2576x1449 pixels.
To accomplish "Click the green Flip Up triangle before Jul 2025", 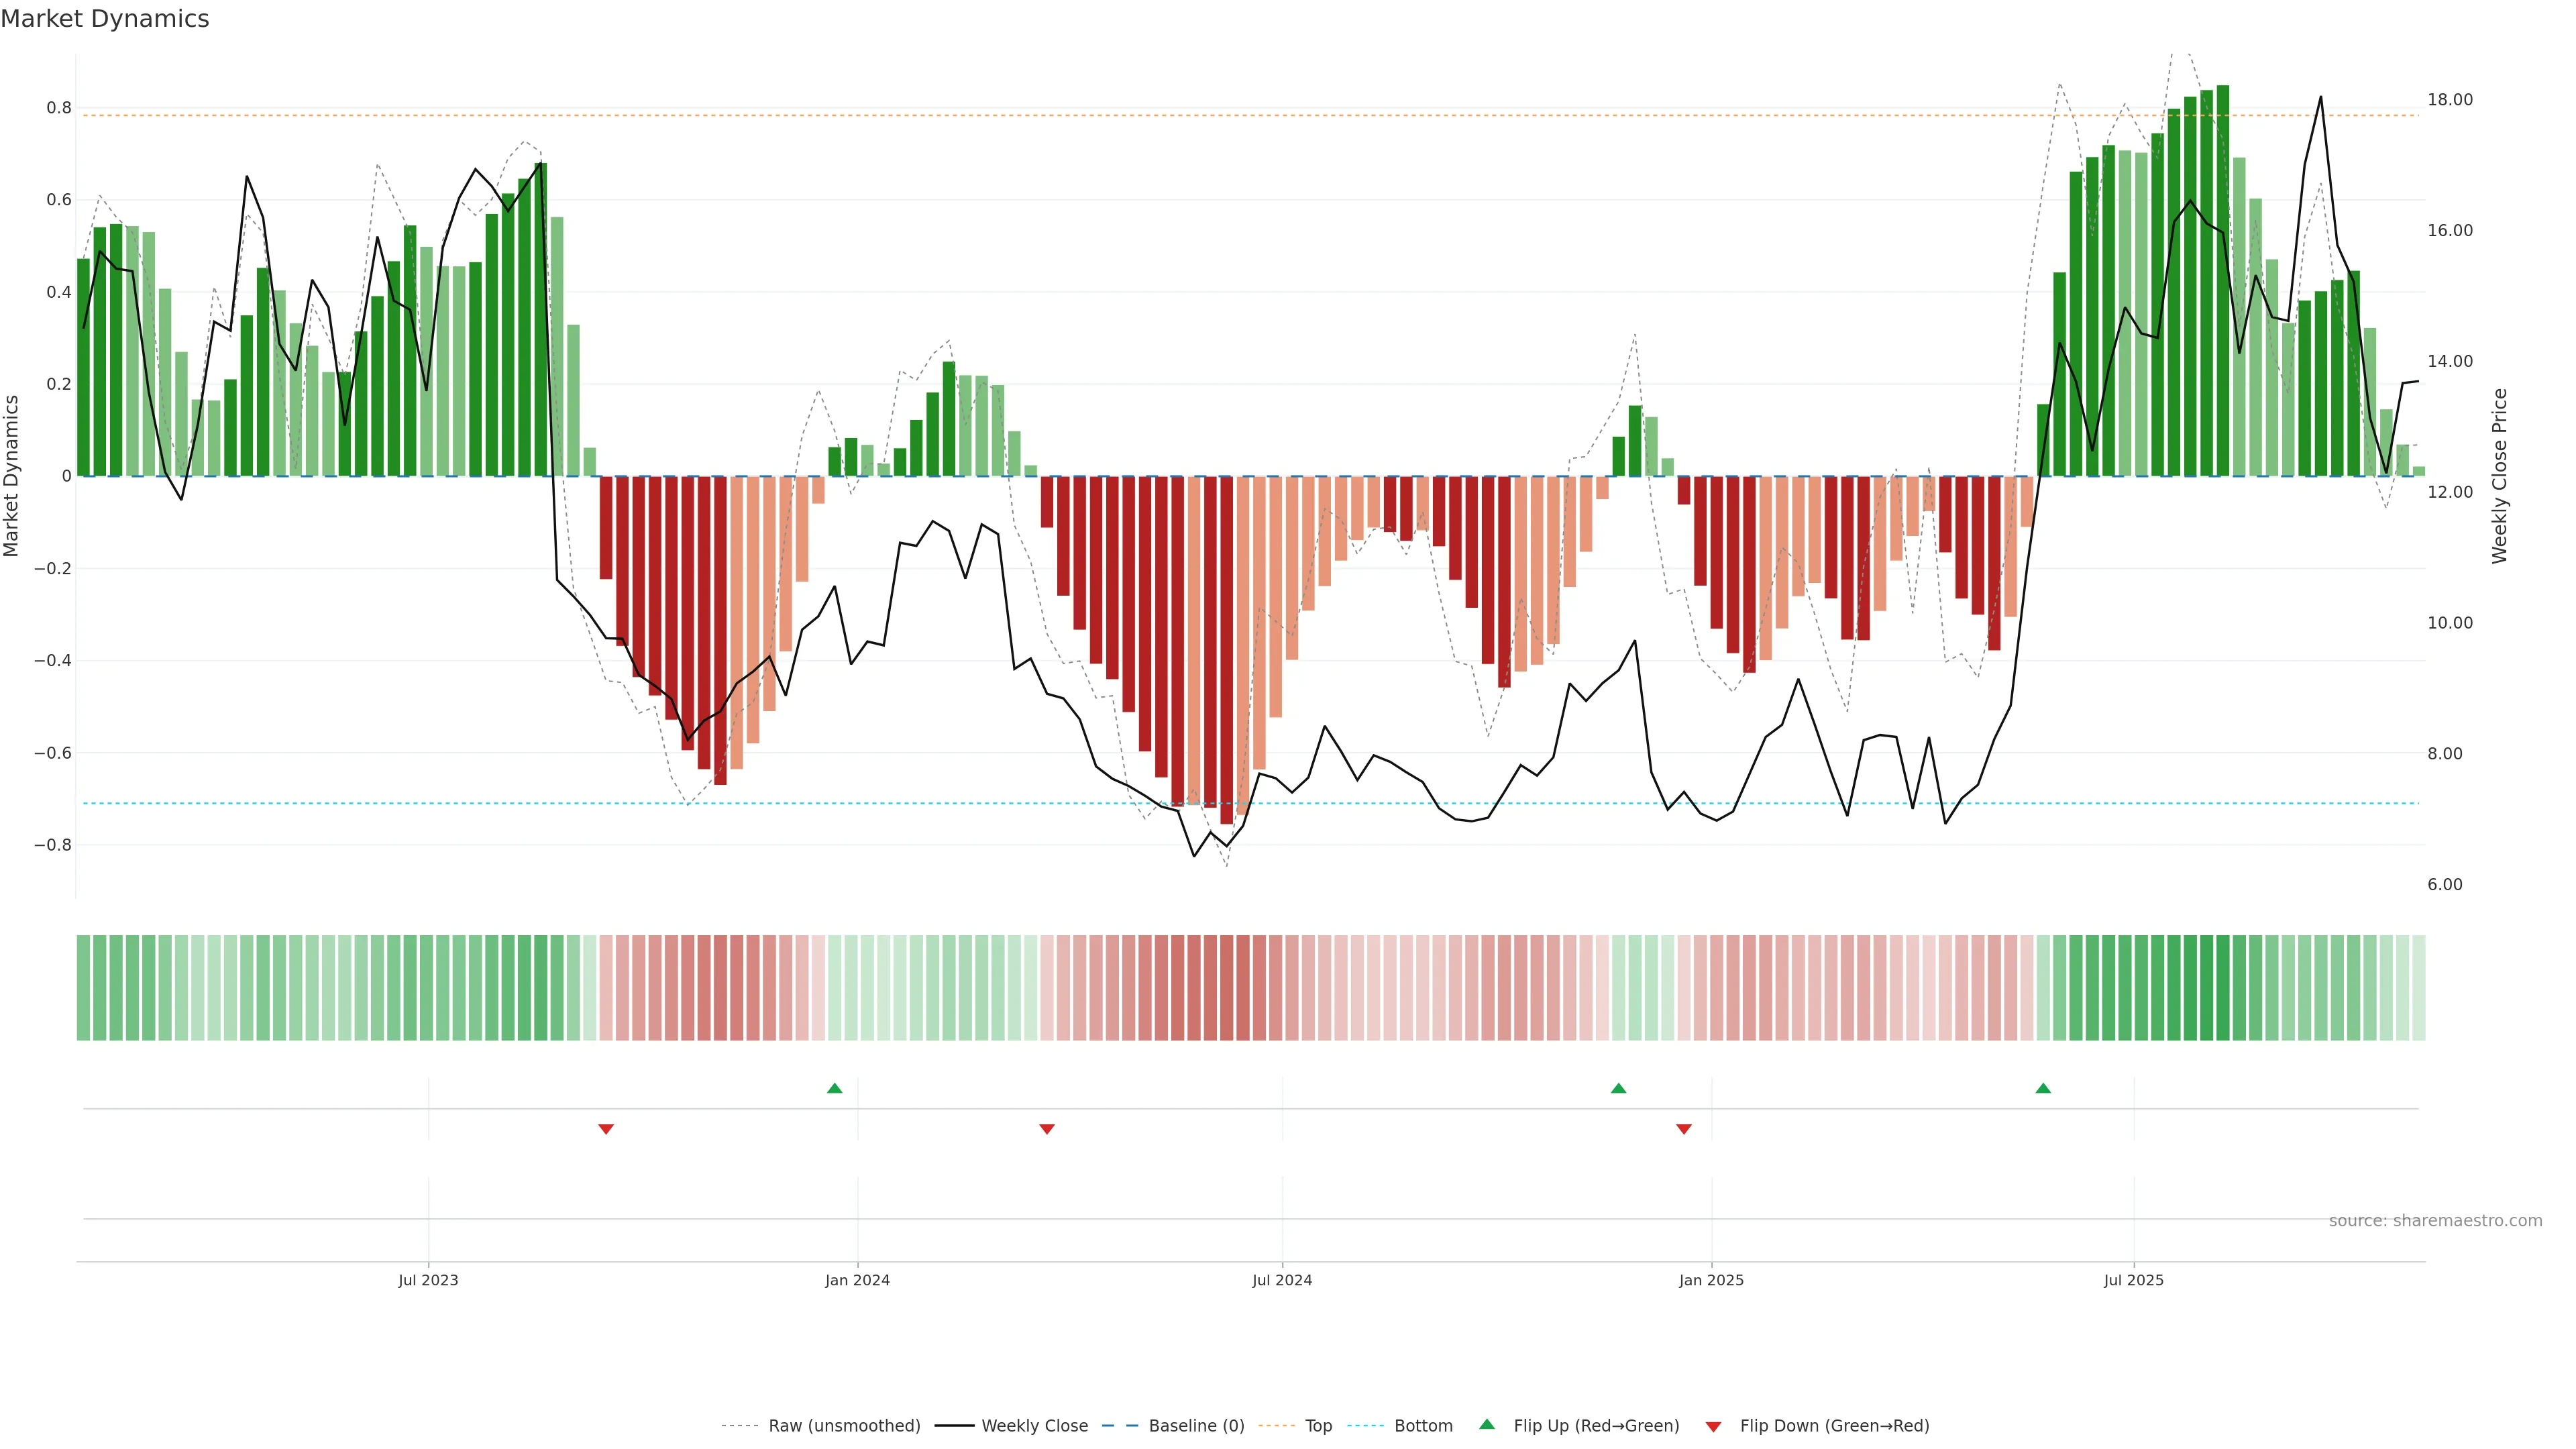I will pos(2043,1088).
